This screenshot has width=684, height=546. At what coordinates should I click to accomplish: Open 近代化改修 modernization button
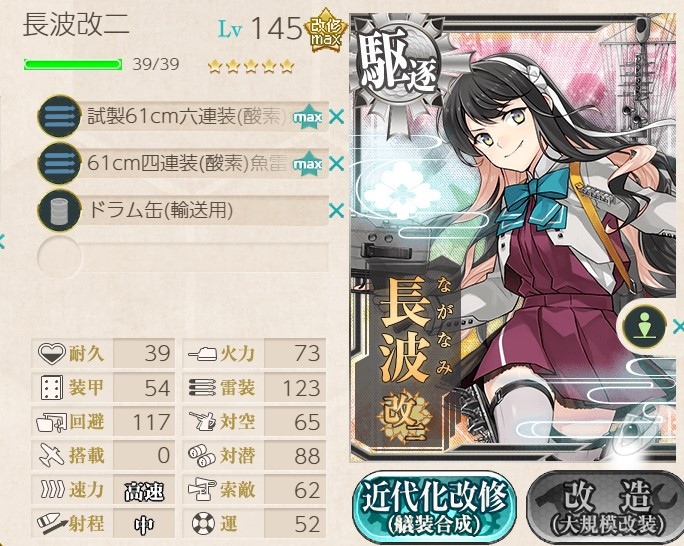[434, 508]
